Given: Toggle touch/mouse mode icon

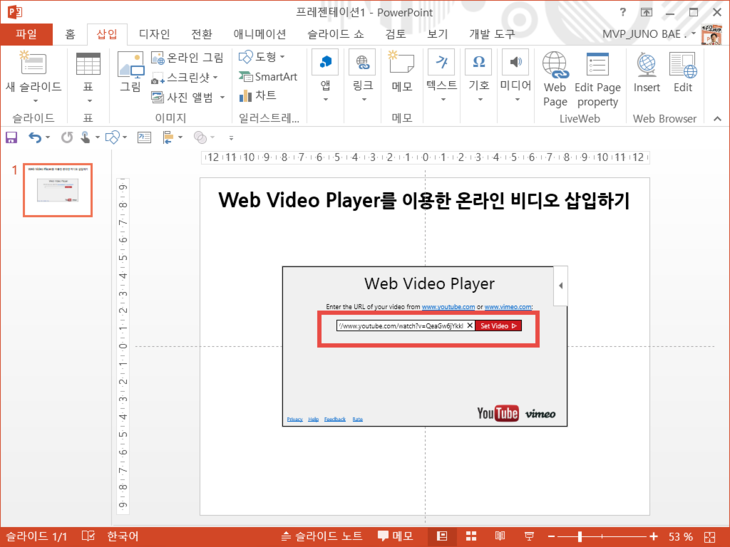Looking at the screenshot, I should 86,137.
